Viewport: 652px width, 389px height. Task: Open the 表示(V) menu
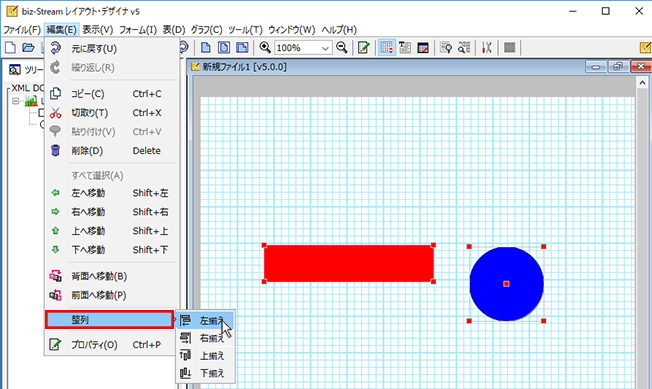point(98,30)
